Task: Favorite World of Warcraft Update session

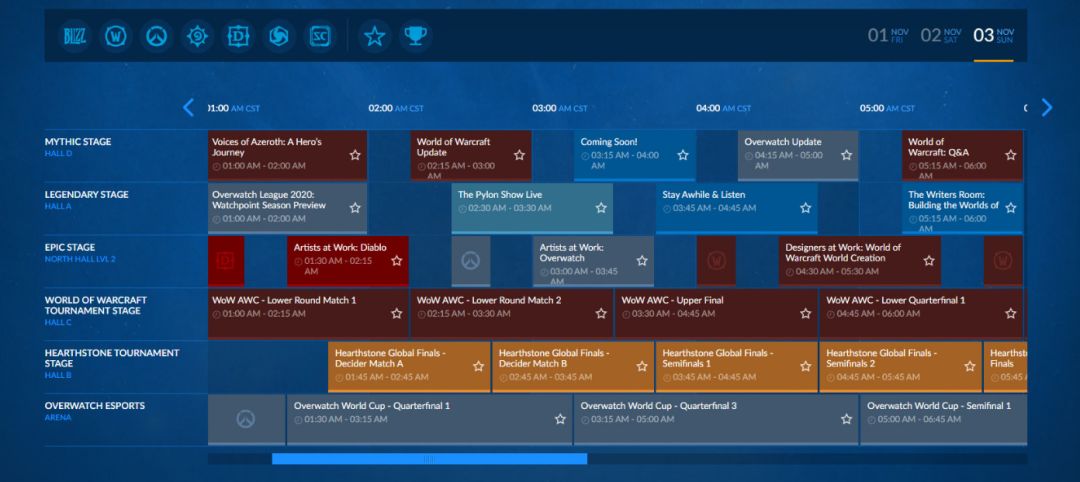Action: click(519, 155)
